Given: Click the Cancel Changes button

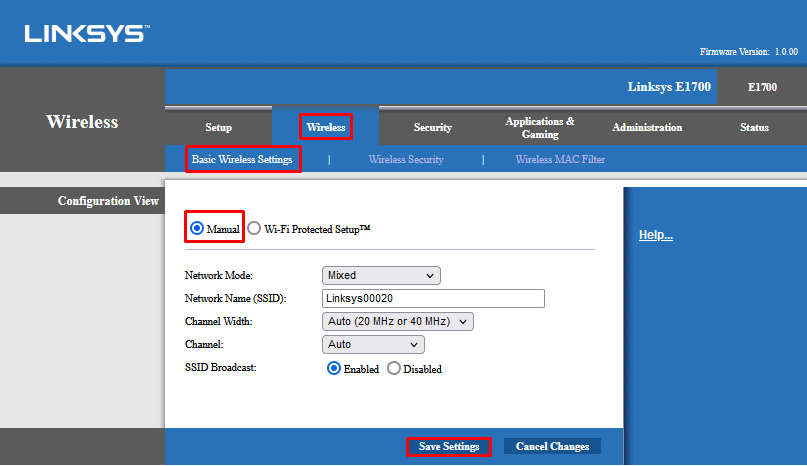Looking at the screenshot, I should coord(552,446).
